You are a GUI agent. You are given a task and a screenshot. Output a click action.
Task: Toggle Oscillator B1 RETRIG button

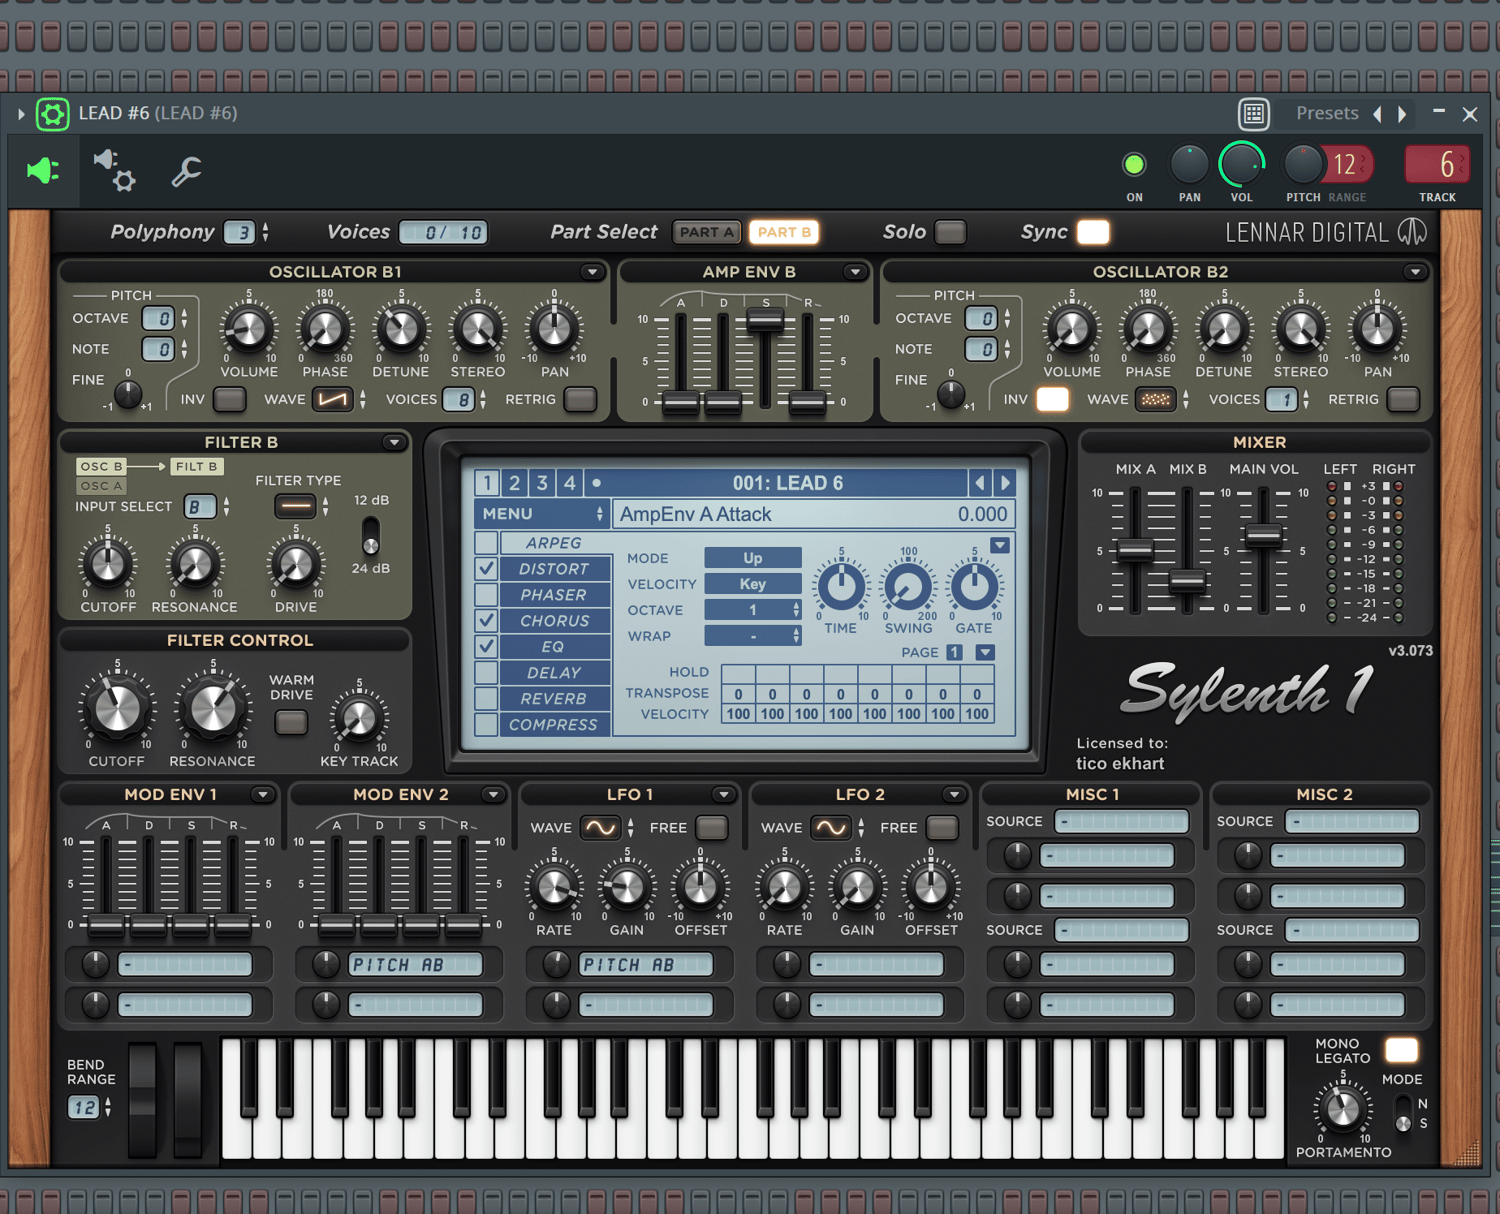tap(580, 400)
